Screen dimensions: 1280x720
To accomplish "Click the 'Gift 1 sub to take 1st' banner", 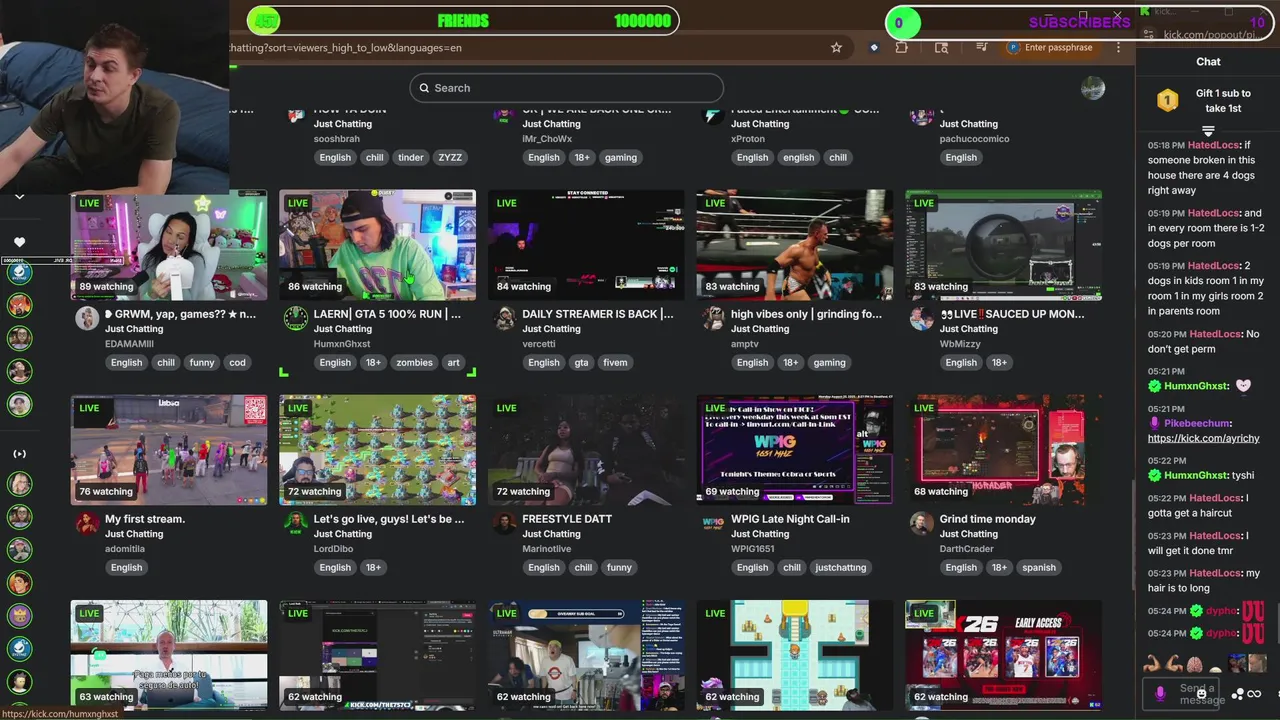I will click(1207, 100).
